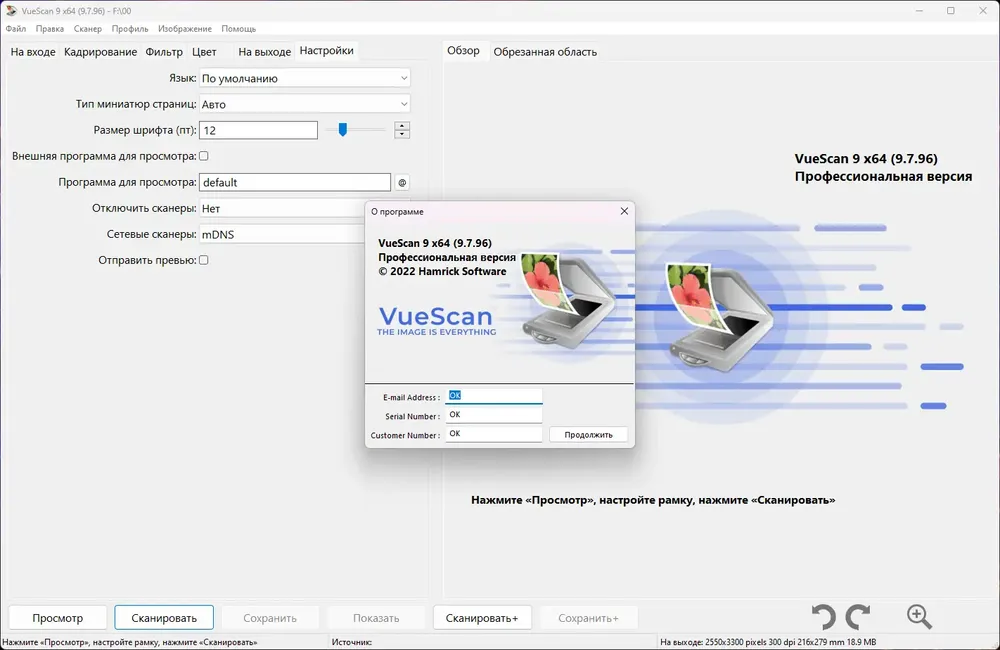Open the Файл menu
The width and height of the screenshot is (1000, 650).
tap(16, 29)
